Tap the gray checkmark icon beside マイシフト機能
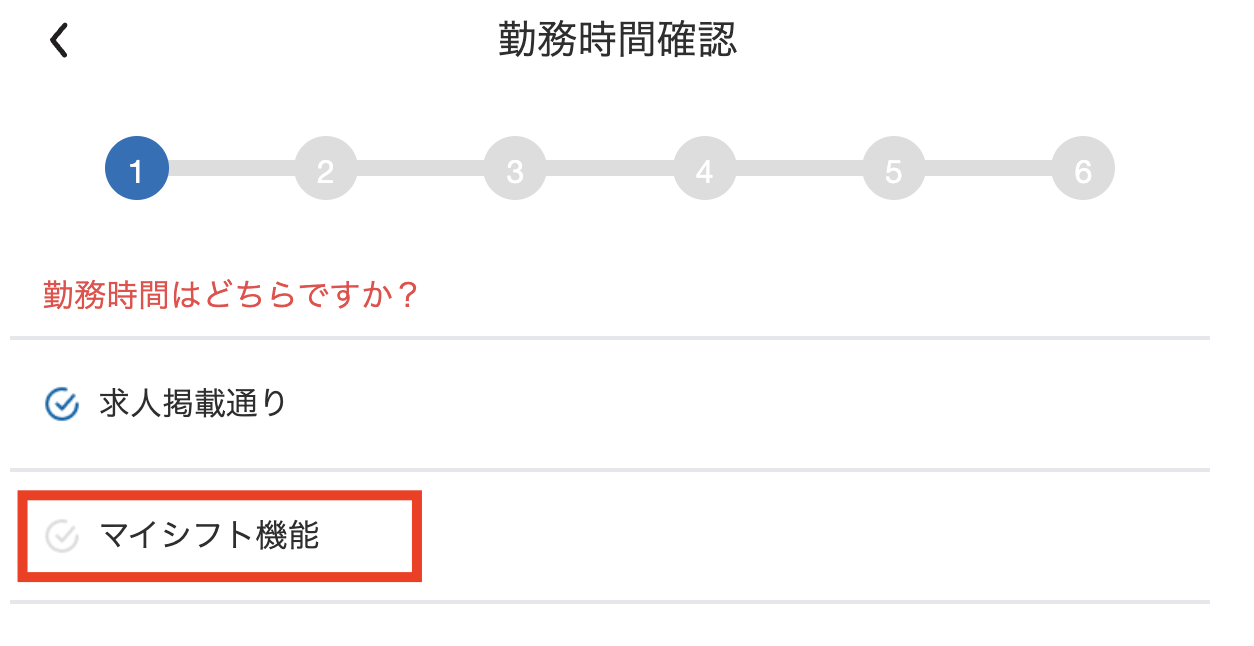This screenshot has height=646, width=1254. pos(62,536)
